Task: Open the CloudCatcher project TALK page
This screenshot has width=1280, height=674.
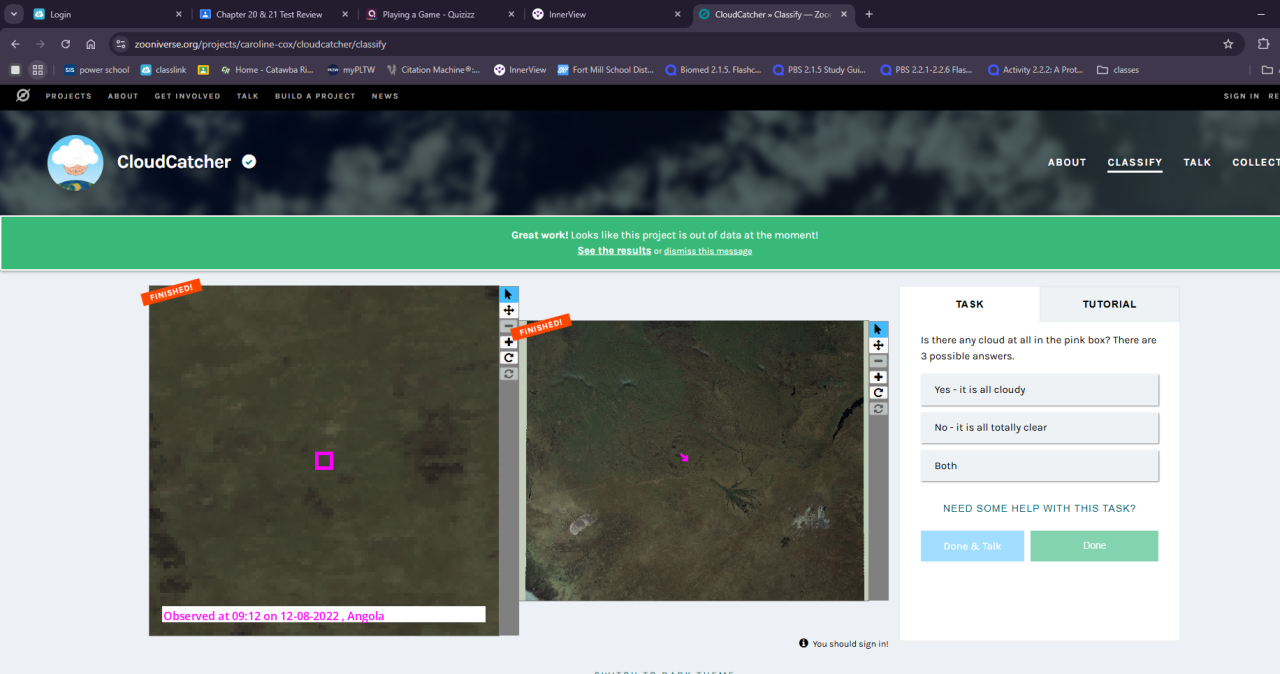Action: point(1197,162)
